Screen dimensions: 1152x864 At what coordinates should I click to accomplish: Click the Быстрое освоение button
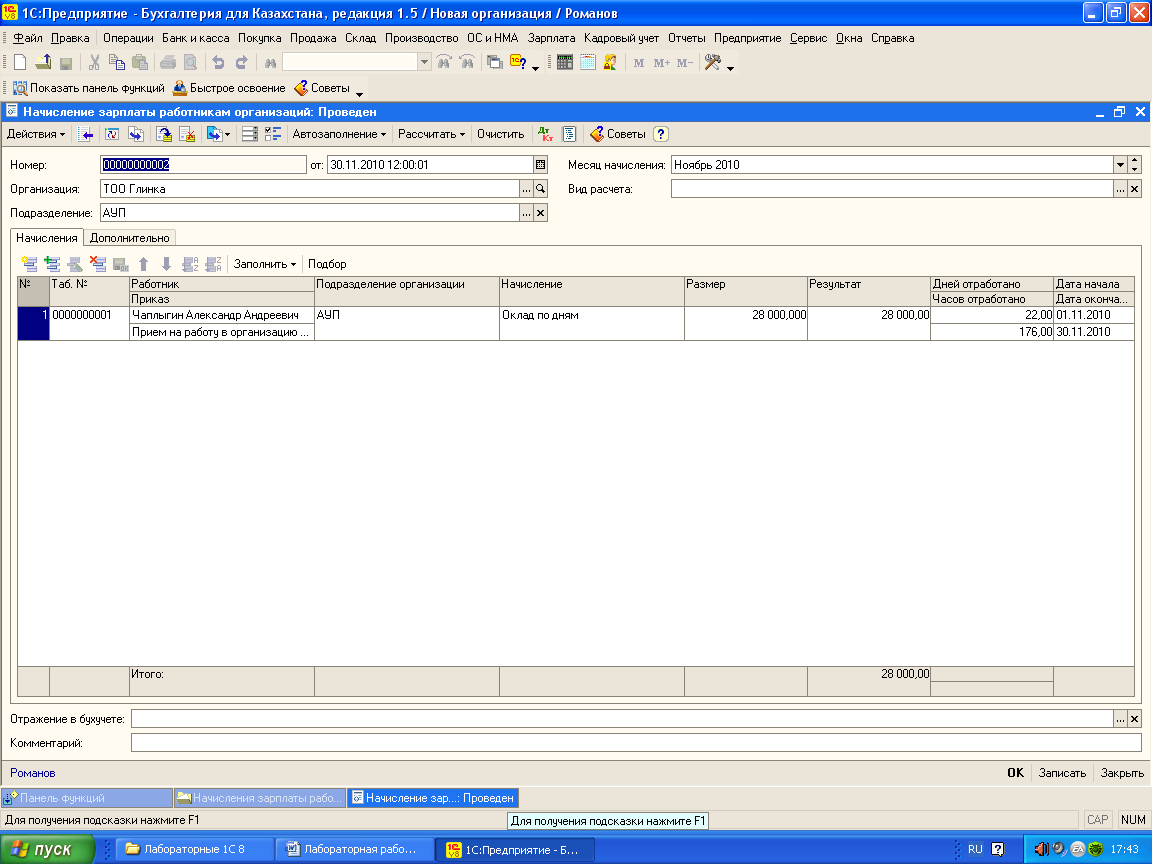229,88
